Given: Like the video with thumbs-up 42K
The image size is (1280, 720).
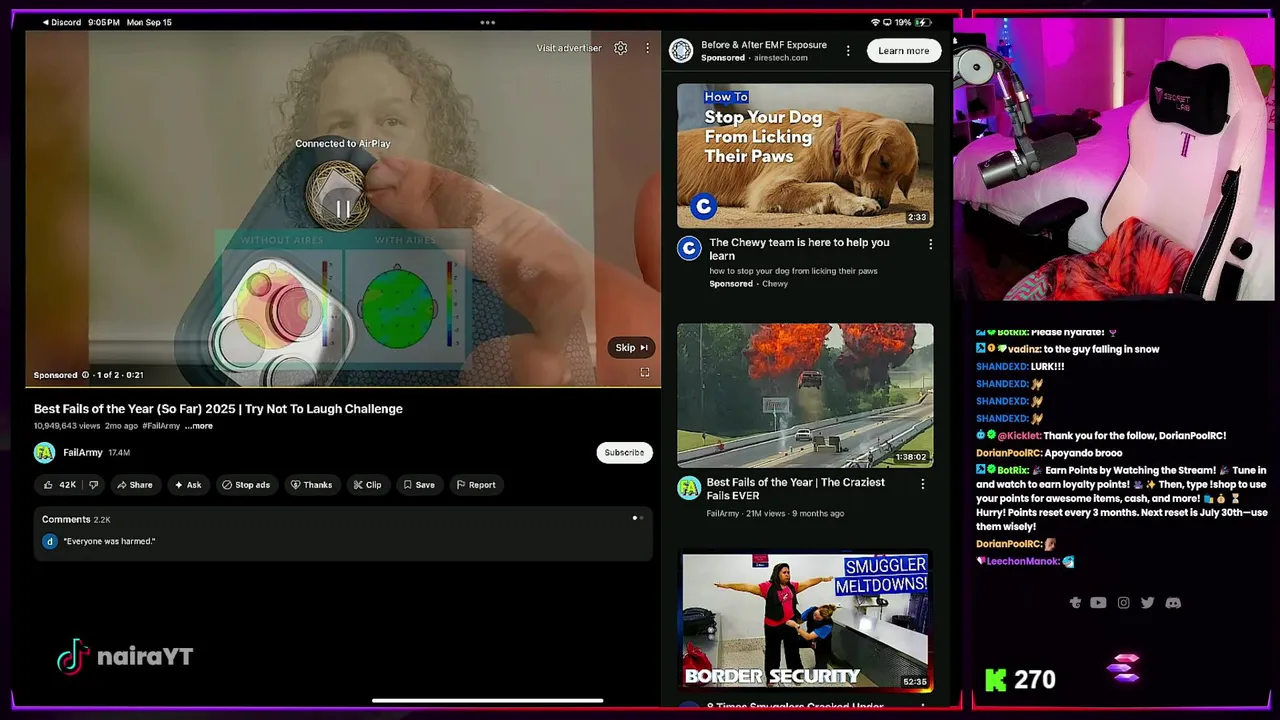Looking at the screenshot, I should (59, 485).
